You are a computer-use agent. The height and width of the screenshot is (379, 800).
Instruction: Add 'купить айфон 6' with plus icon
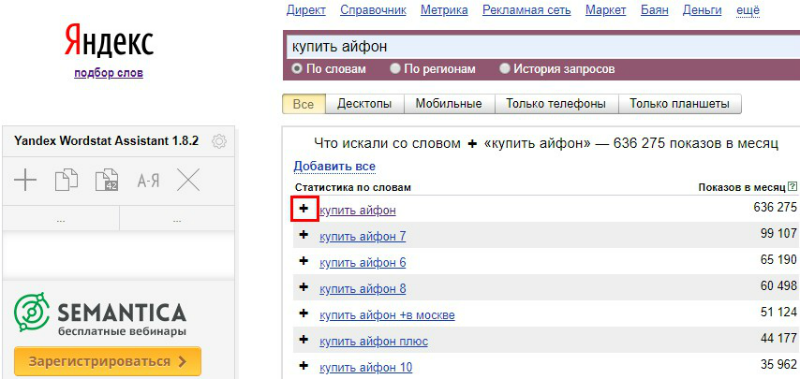coord(304,261)
